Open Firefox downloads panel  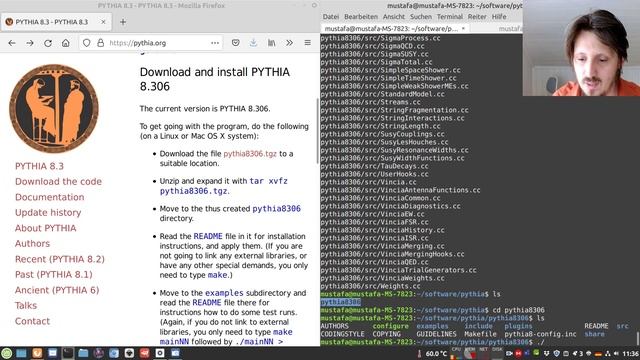tap(253, 43)
